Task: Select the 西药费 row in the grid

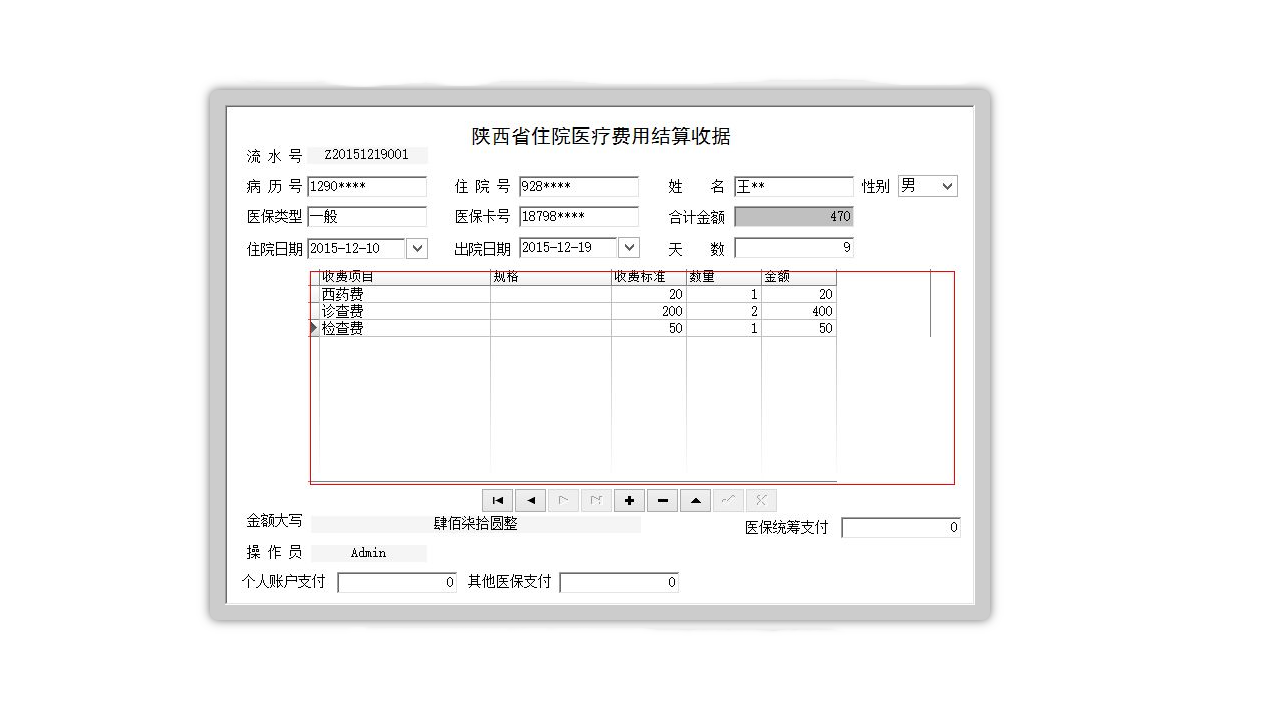Action: [400, 294]
